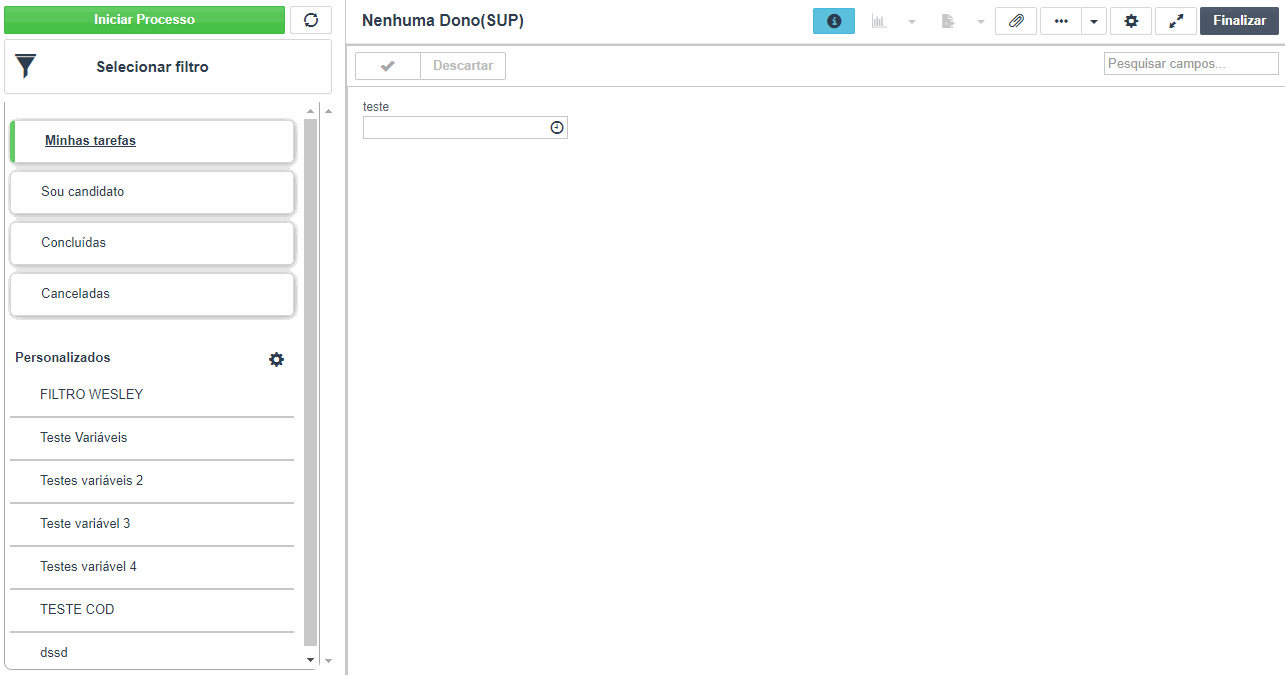Click the bar chart icon in the toolbar

pos(879,21)
